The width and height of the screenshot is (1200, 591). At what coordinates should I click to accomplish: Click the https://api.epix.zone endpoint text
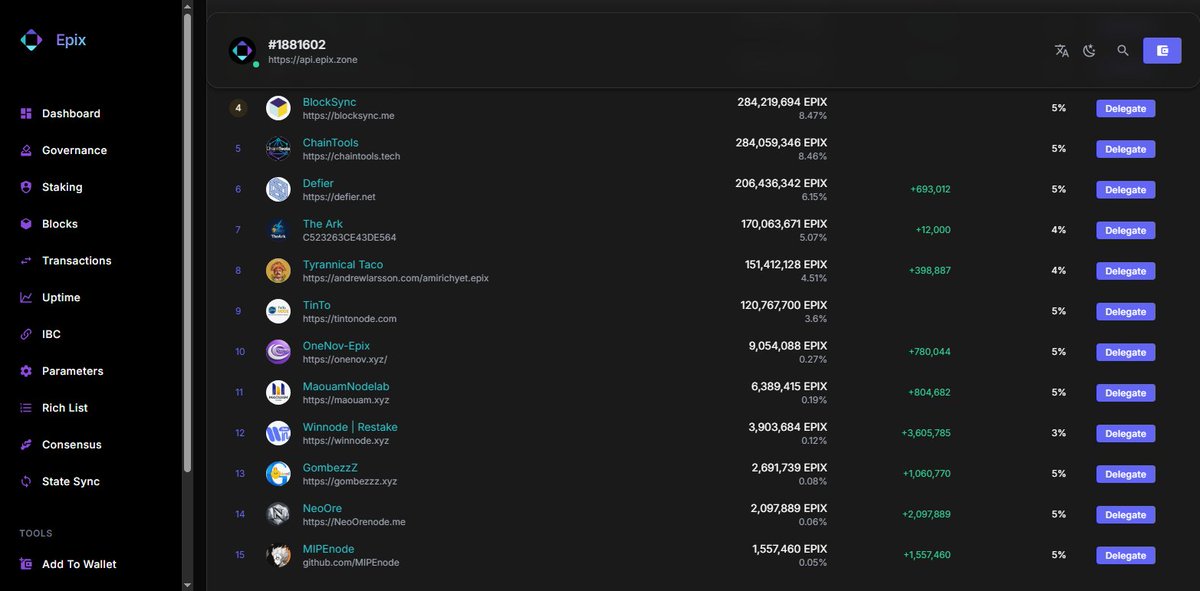[x=312, y=60]
